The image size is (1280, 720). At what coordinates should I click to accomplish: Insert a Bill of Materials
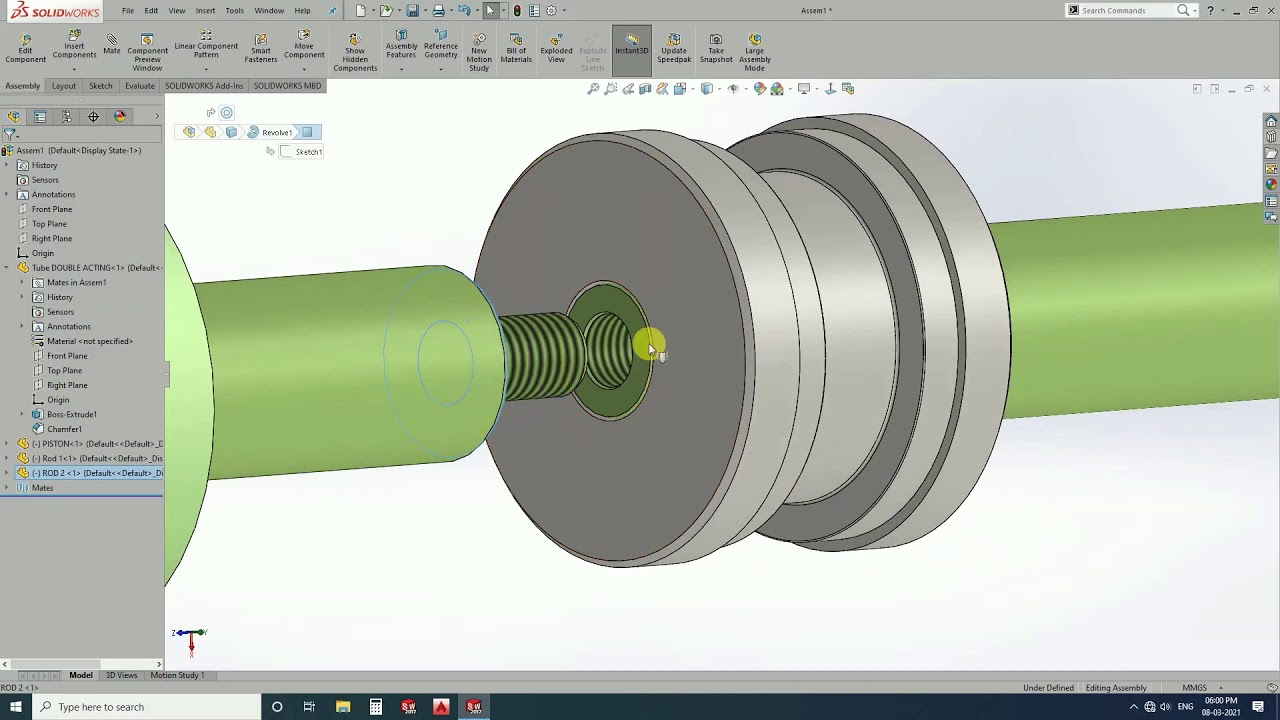[x=516, y=49]
